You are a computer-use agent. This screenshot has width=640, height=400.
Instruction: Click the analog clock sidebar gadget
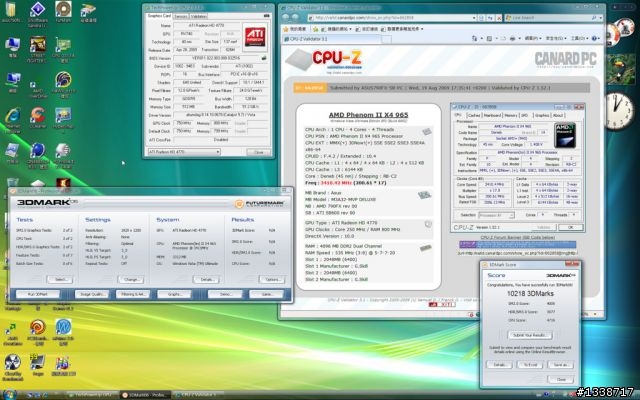click(x=618, y=111)
